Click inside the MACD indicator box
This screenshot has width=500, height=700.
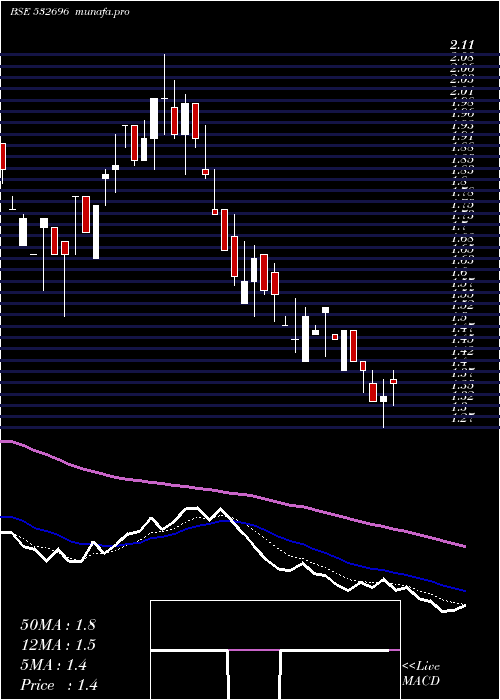click(x=275, y=650)
